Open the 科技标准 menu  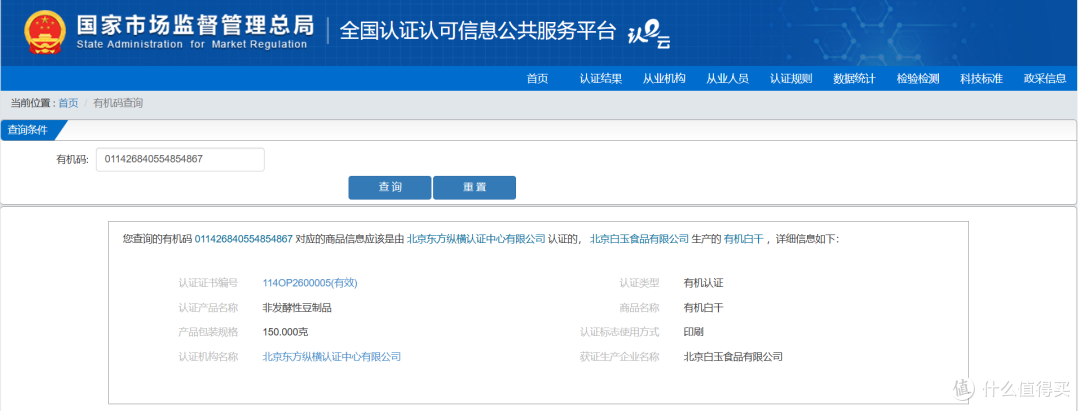(981, 78)
